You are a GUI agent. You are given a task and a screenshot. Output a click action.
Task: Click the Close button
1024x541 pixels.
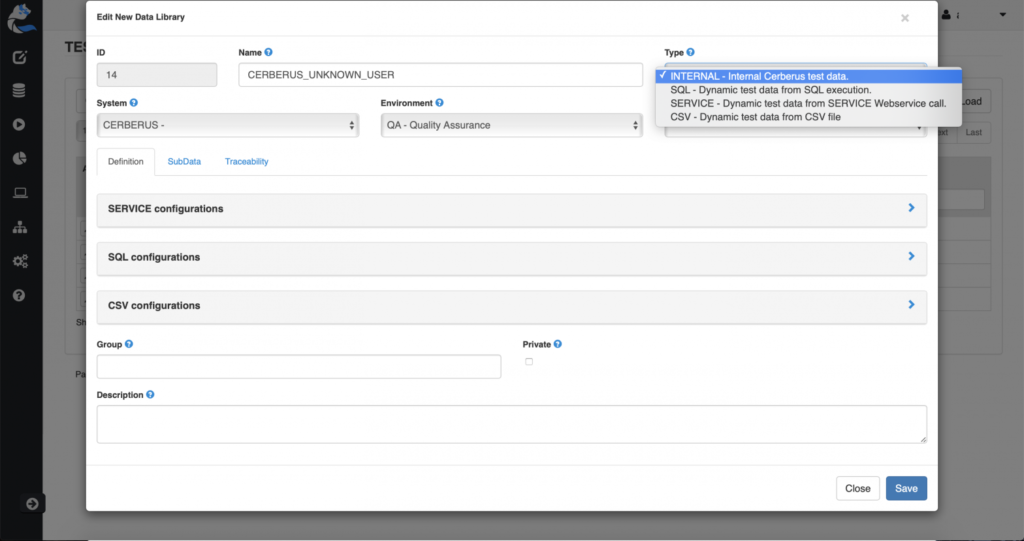click(x=857, y=488)
